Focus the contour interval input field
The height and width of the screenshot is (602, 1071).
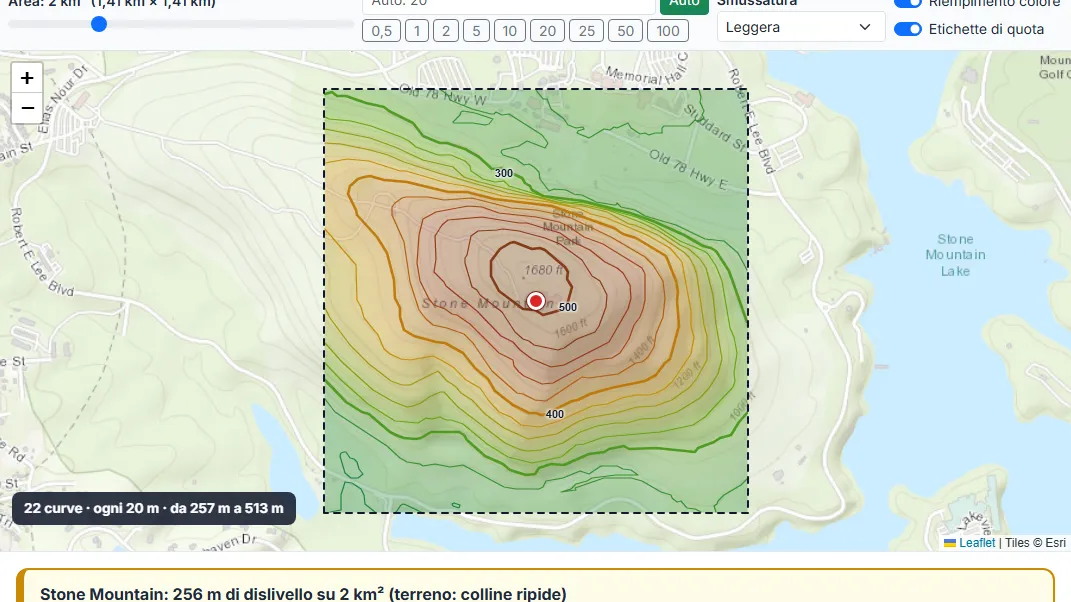[x=509, y=5]
